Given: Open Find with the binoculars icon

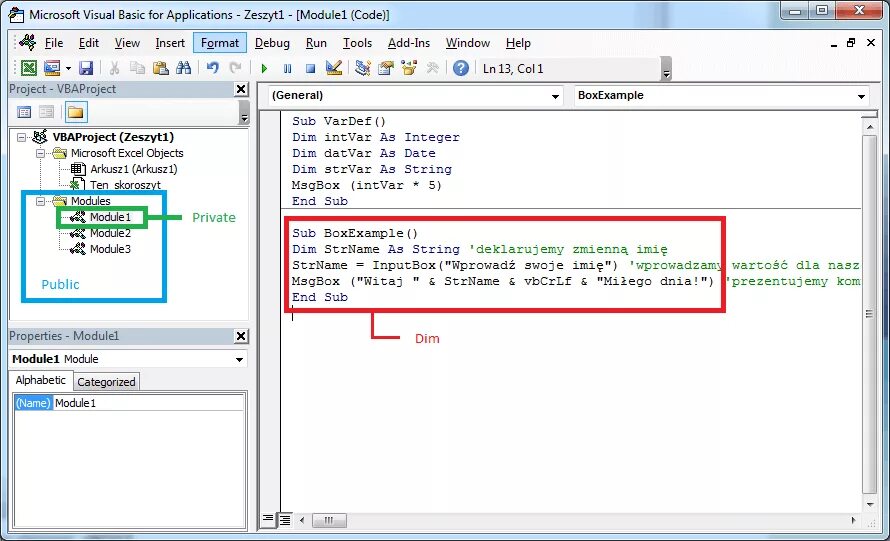Looking at the screenshot, I should tap(183, 68).
